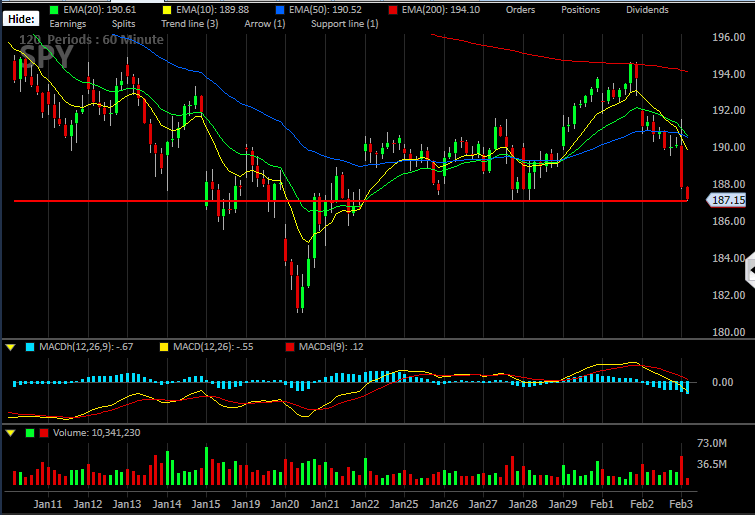
Task: Click the Jan20 date label
Action: tap(285, 504)
